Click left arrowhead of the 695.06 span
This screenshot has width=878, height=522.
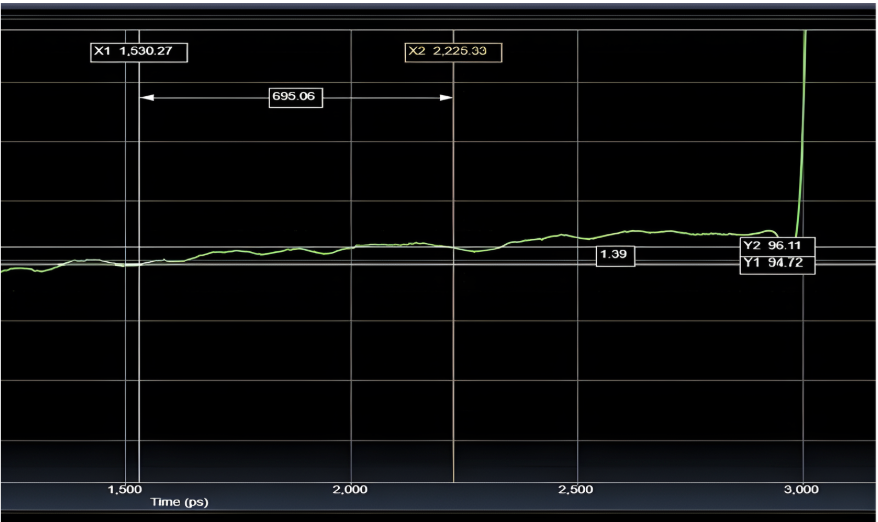[x=146, y=97]
